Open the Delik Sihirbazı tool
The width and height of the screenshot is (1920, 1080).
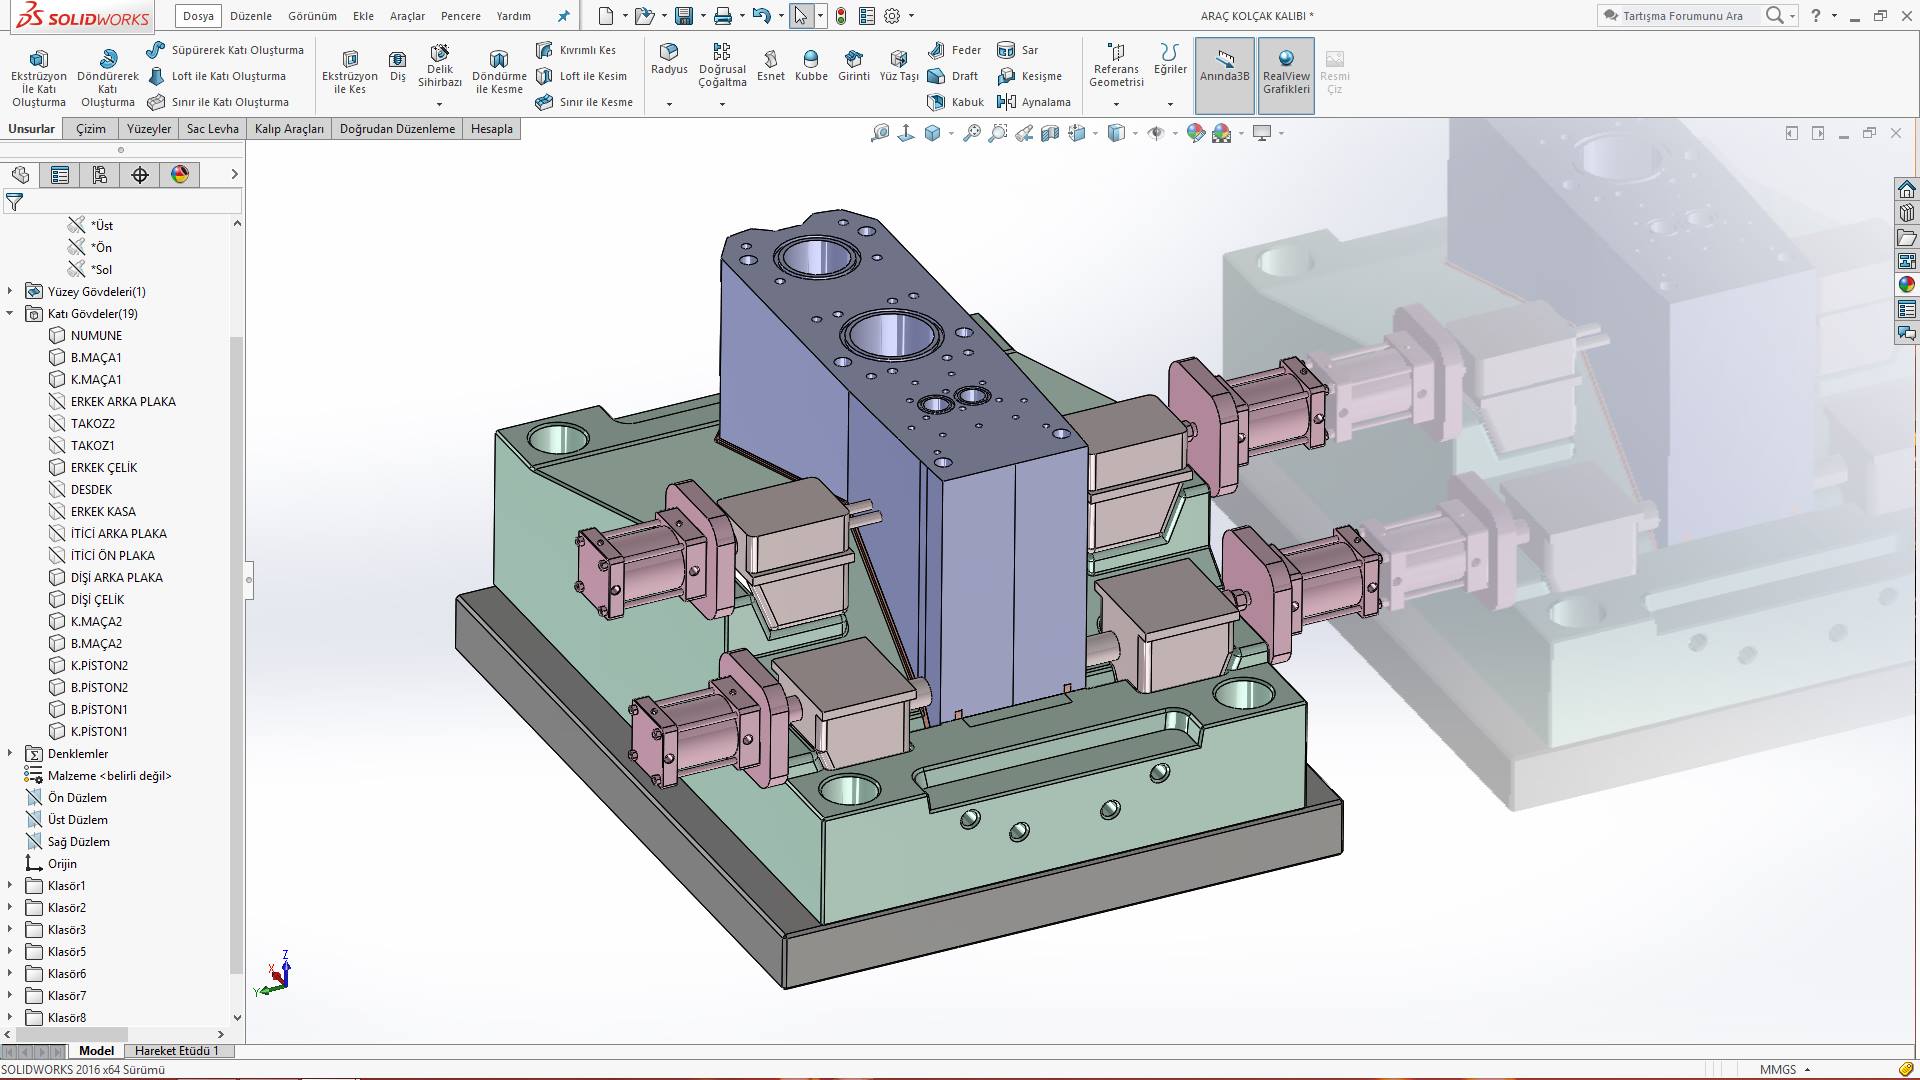[x=439, y=68]
